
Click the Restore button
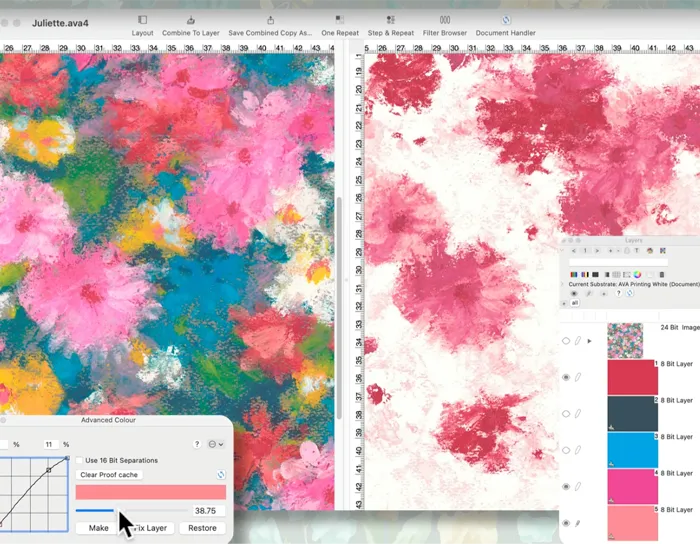(x=202, y=528)
